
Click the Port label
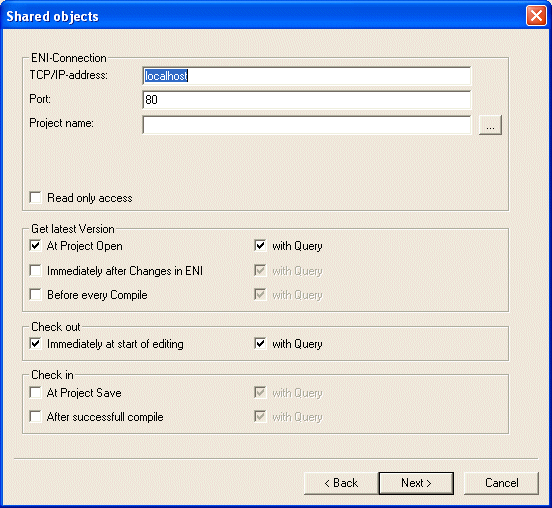40,99
